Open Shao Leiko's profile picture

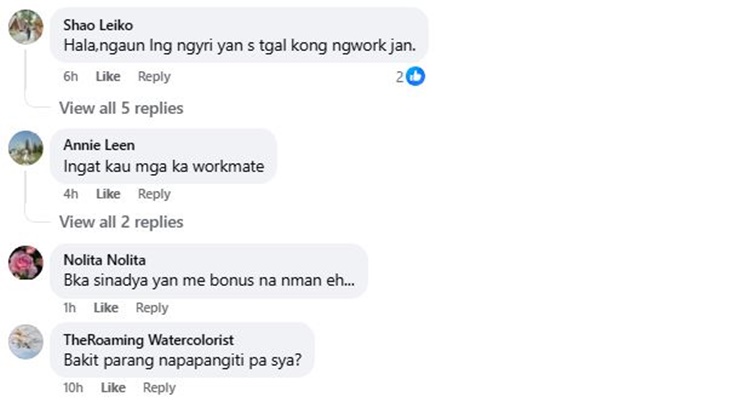pos(26,27)
